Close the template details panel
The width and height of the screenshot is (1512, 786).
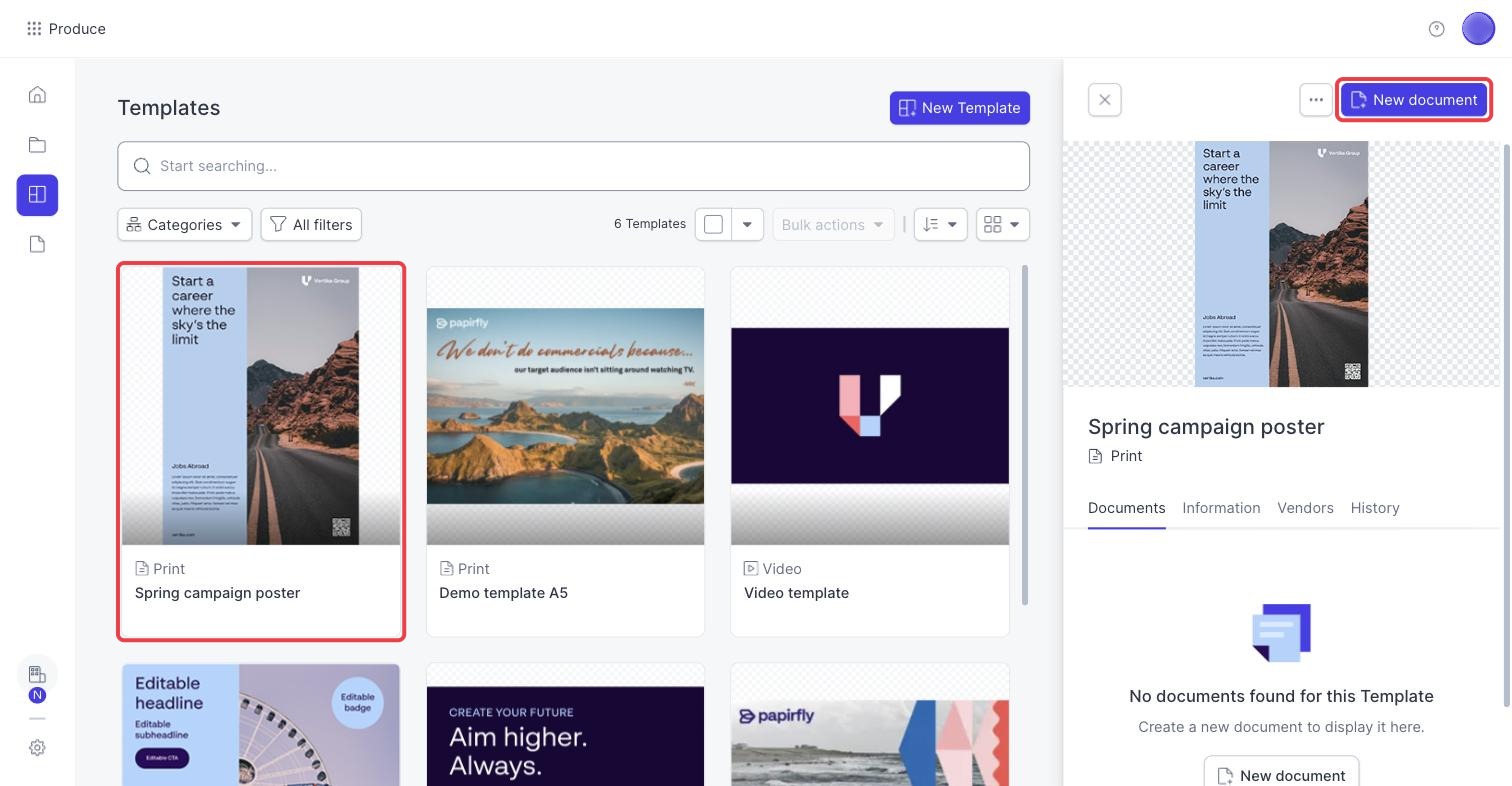1105,100
